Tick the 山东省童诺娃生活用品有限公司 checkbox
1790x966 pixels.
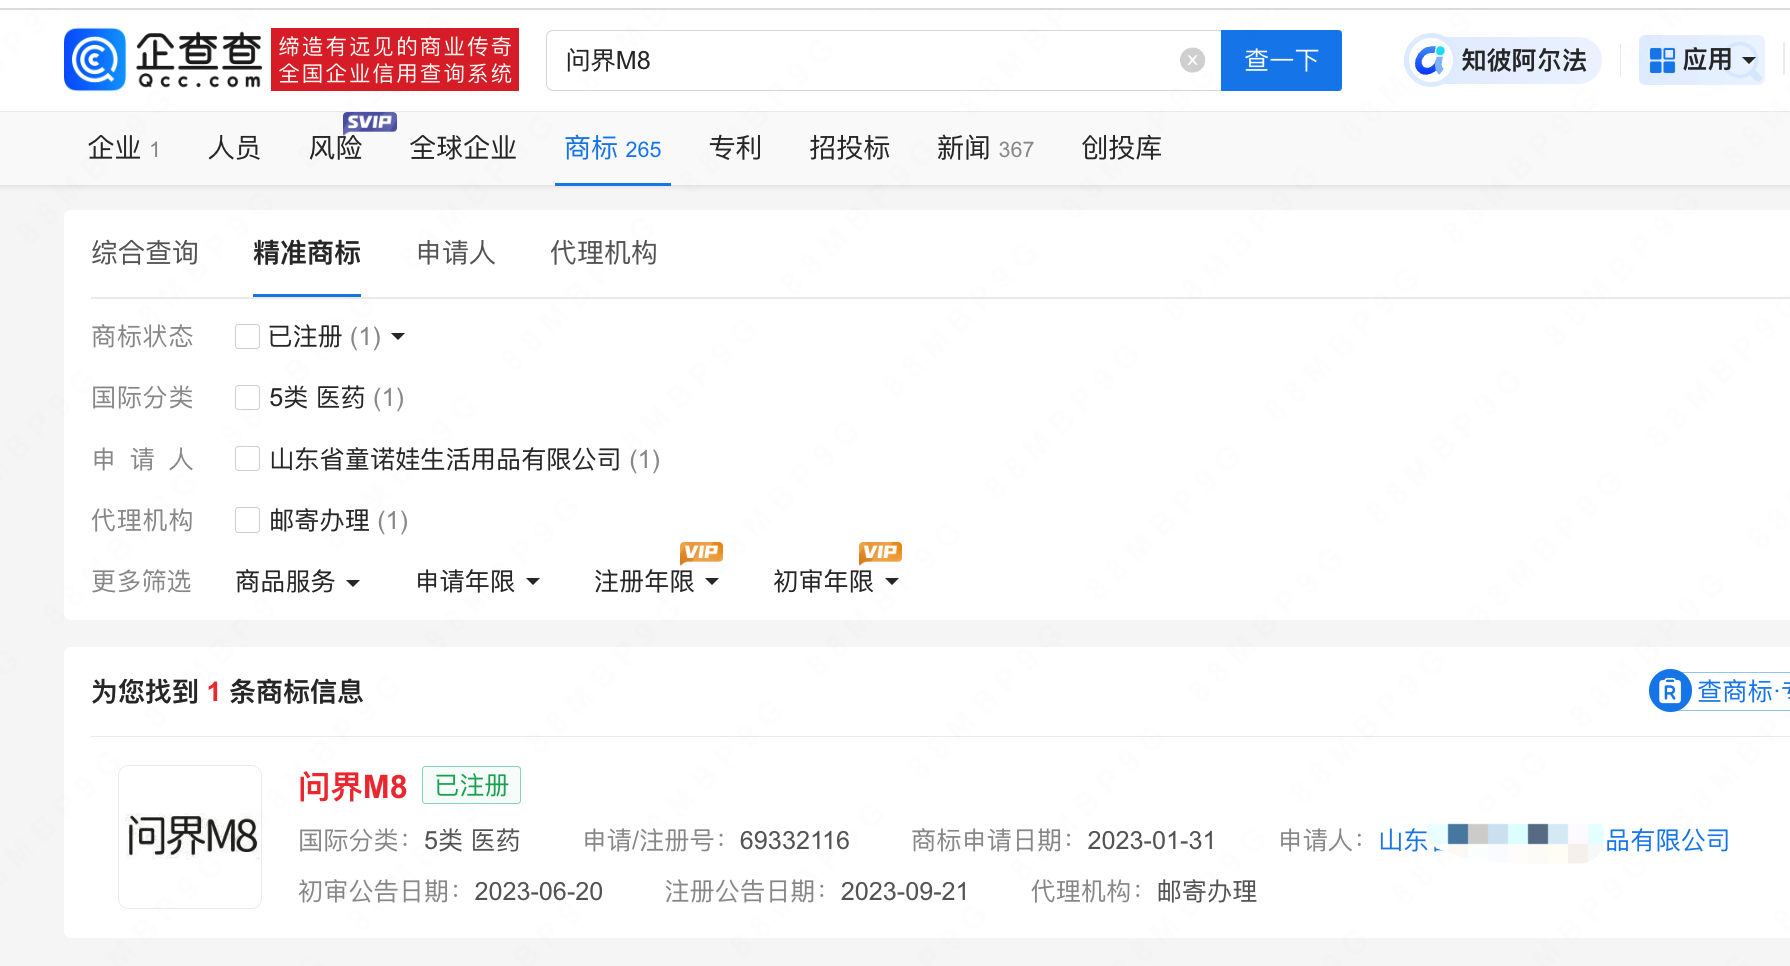coord(247,459)
